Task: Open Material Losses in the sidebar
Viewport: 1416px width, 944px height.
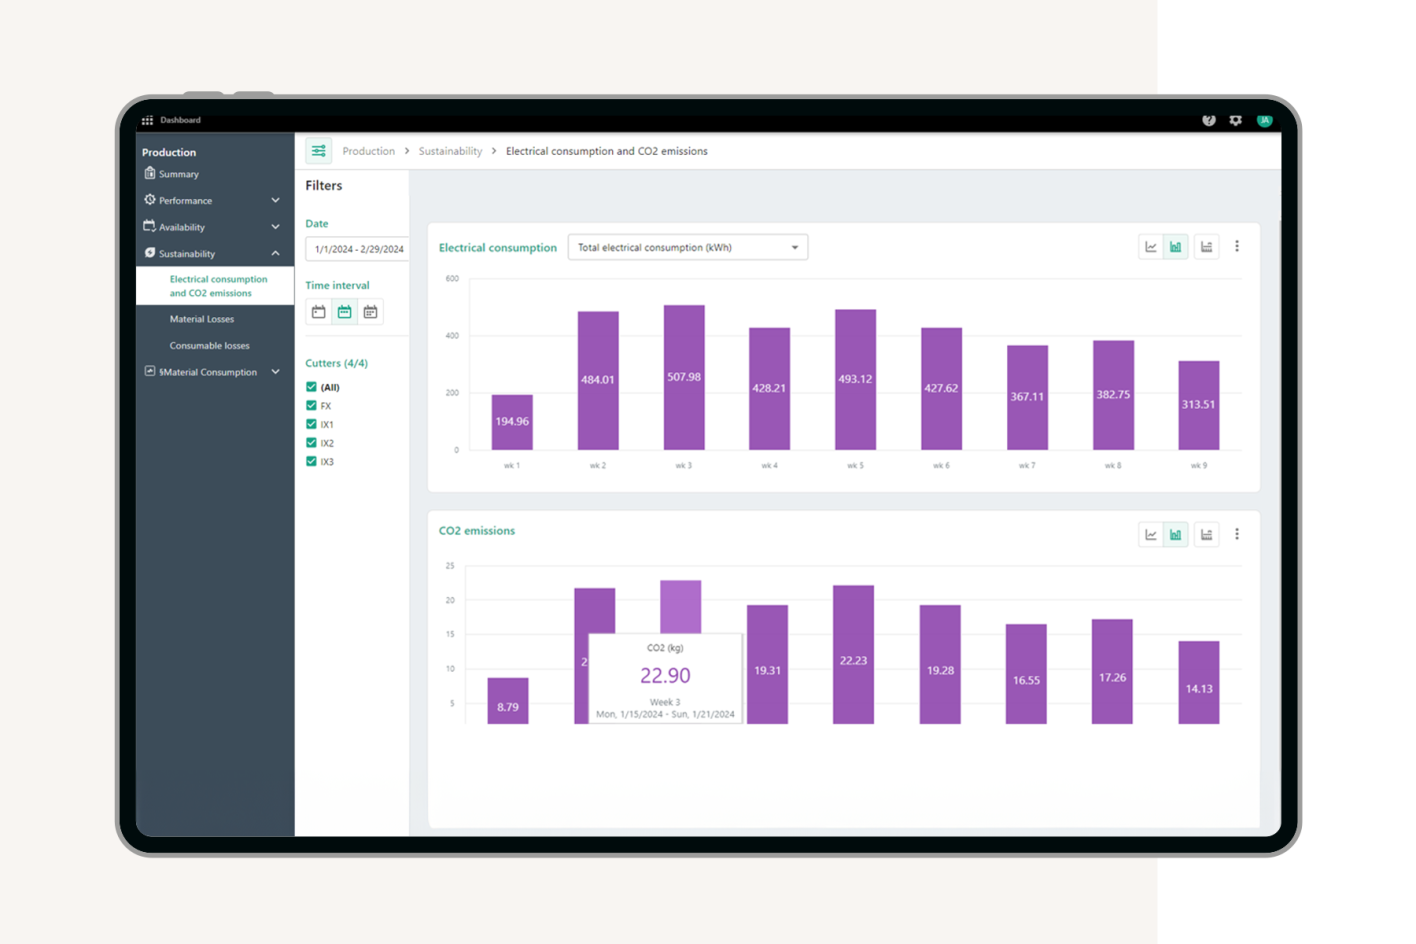Action: tap(202, 319)
